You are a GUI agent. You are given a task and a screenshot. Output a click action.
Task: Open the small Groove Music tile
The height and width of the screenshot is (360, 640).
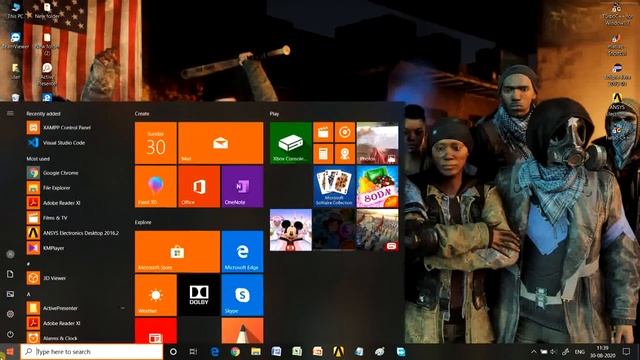click(345, 132)
